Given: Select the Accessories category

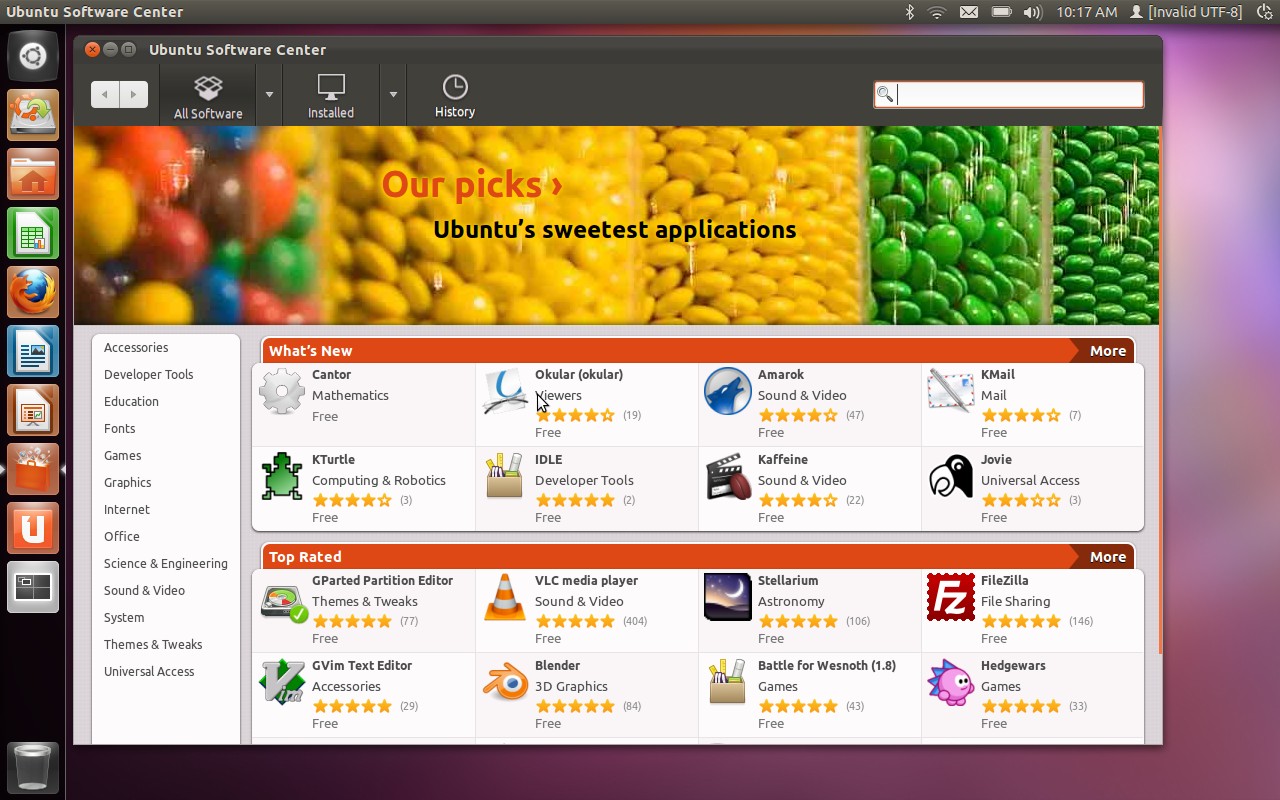Looking at the screenshot, I should point(136,347).
